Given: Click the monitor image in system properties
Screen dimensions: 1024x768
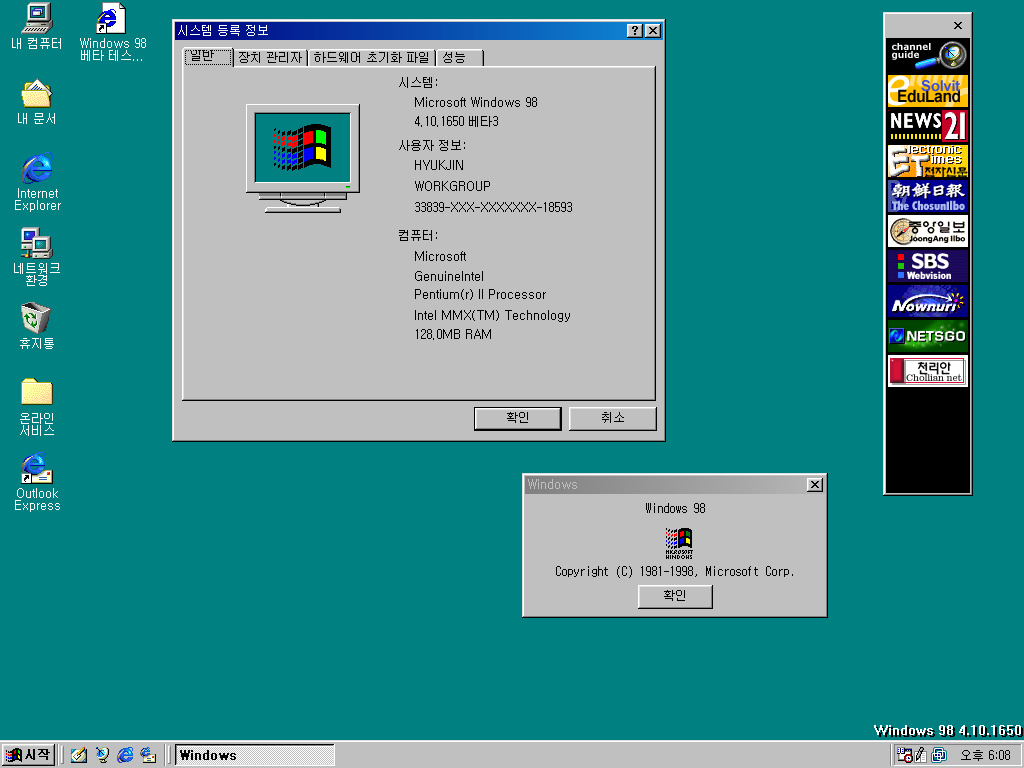Looking at the screenshot, I should coord(302,159).
